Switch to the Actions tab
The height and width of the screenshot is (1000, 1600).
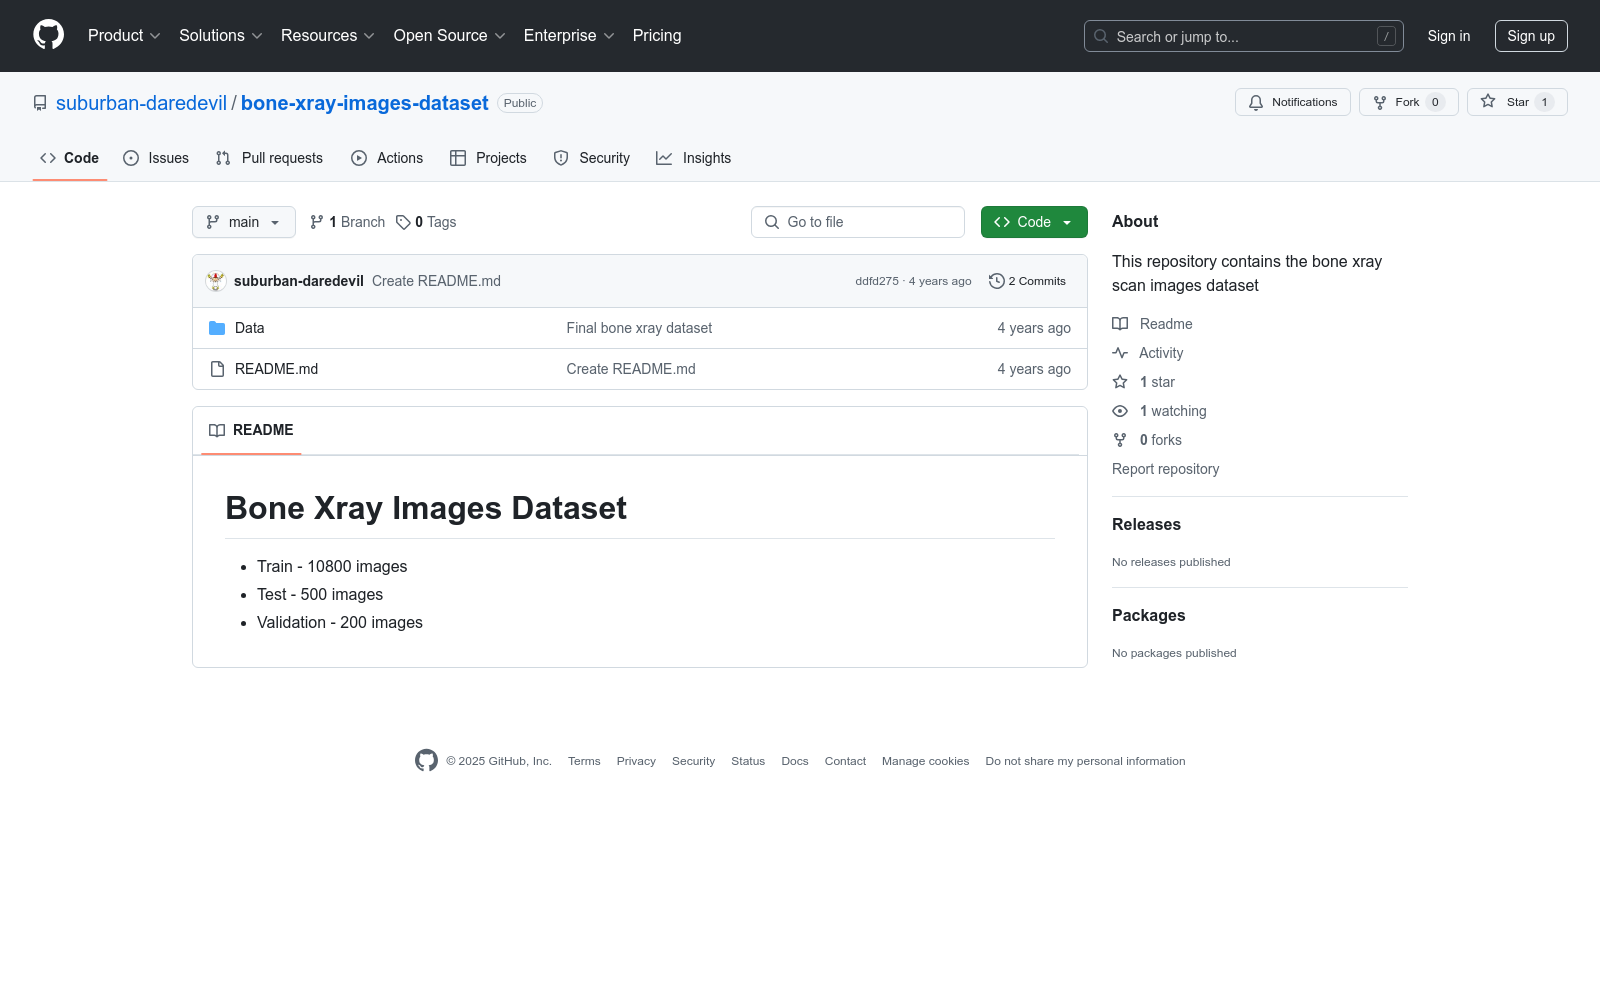coord(387,158)
